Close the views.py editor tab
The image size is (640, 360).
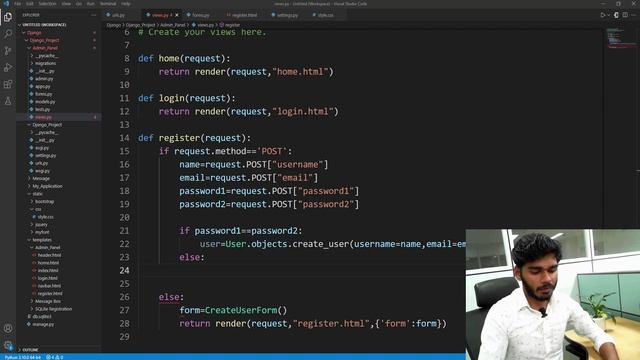tap(177, 15)
